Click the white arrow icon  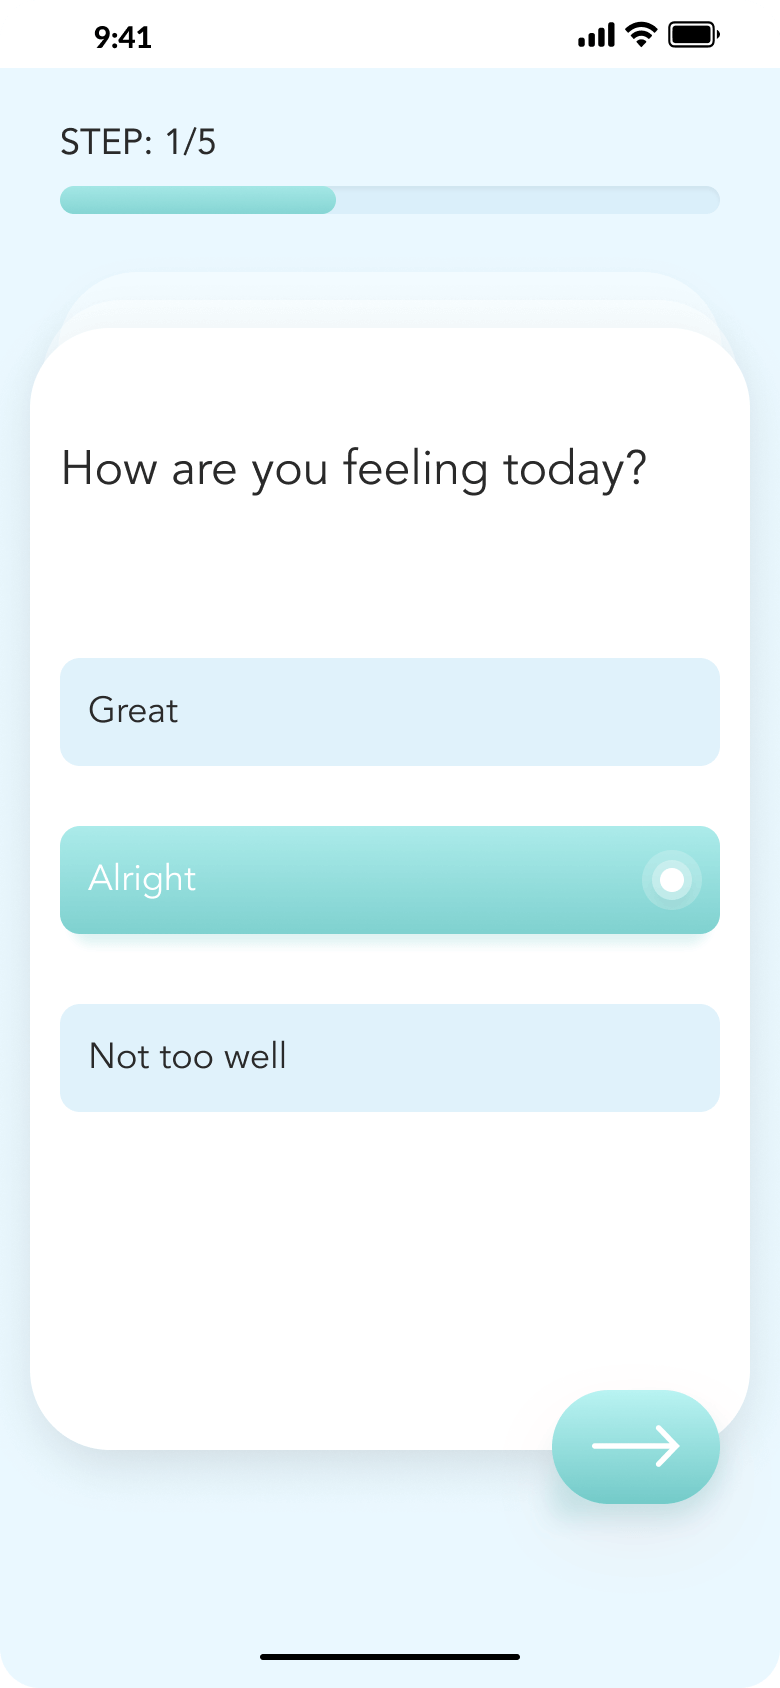[636, 1446]
